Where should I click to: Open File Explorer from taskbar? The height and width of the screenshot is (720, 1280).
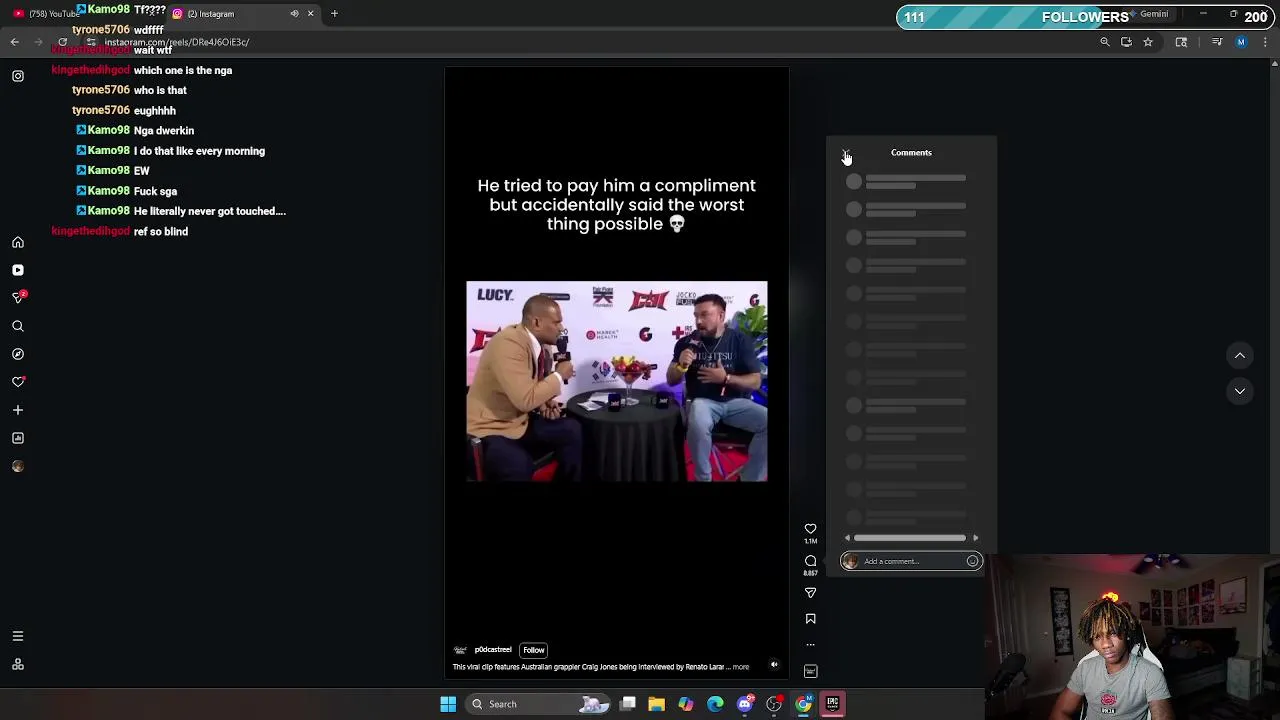(x=657, y=704)
